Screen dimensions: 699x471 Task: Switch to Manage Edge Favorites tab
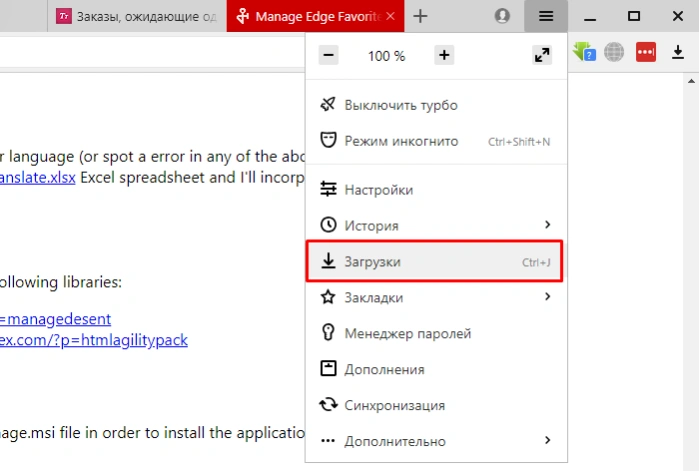click(x=316, y=16)
